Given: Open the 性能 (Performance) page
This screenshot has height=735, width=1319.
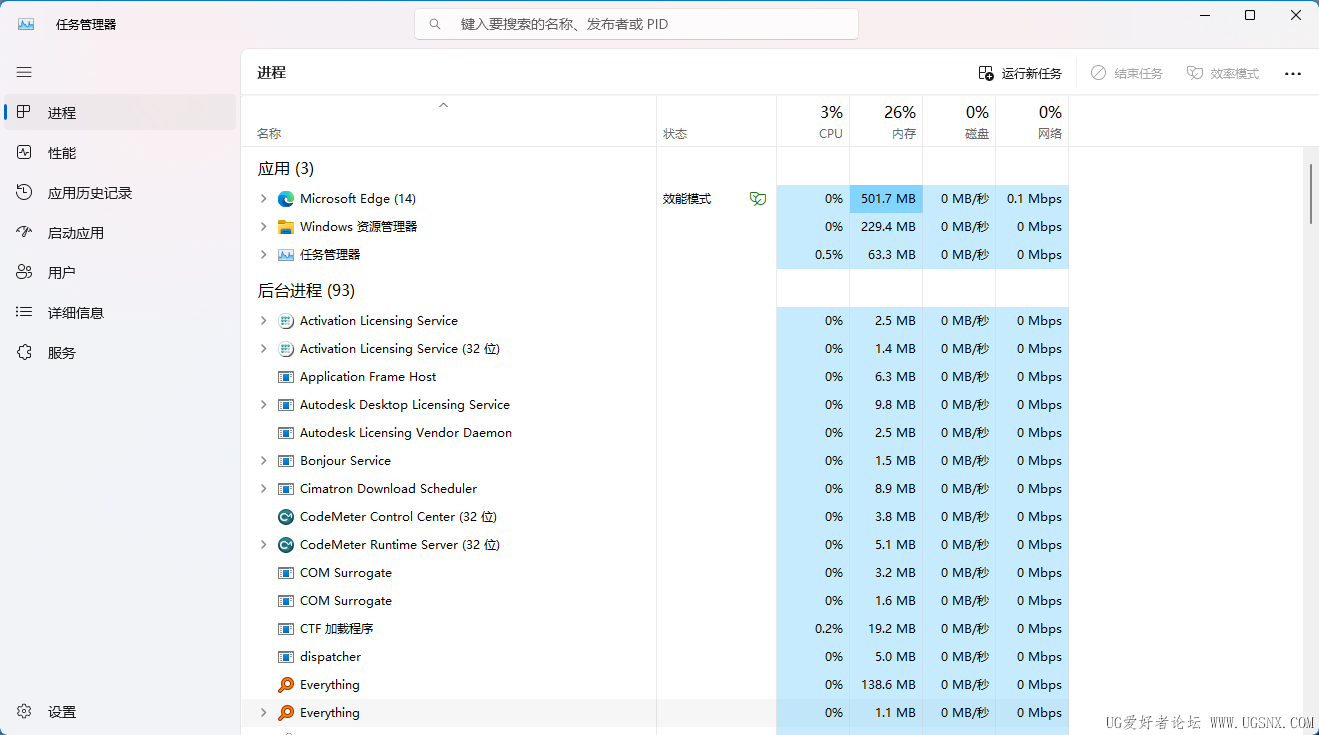Looking at the screenshot, I should point(61,153).
